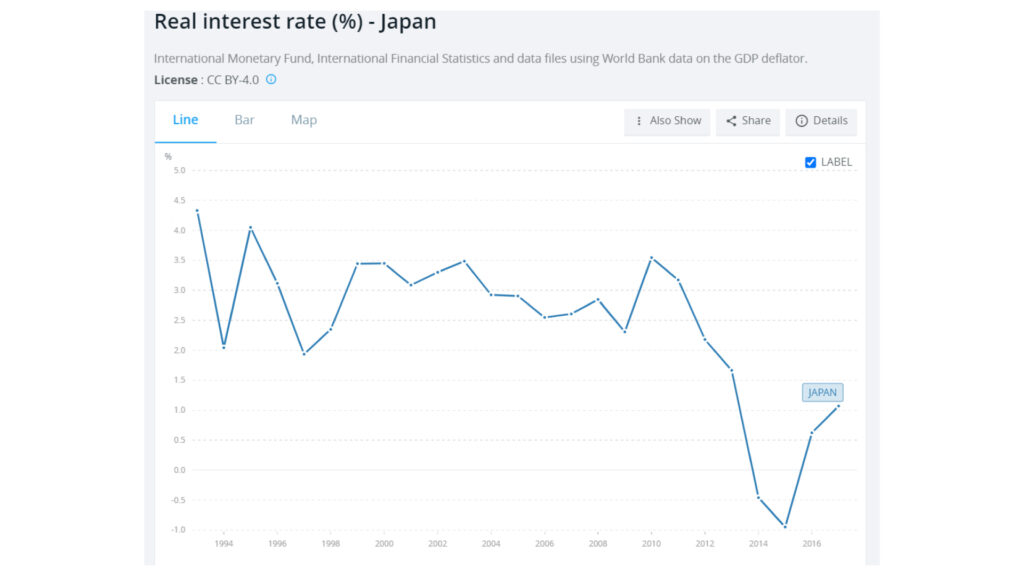Click the Share button
This screenshot has width=1024, height=576.
(748, 121)
